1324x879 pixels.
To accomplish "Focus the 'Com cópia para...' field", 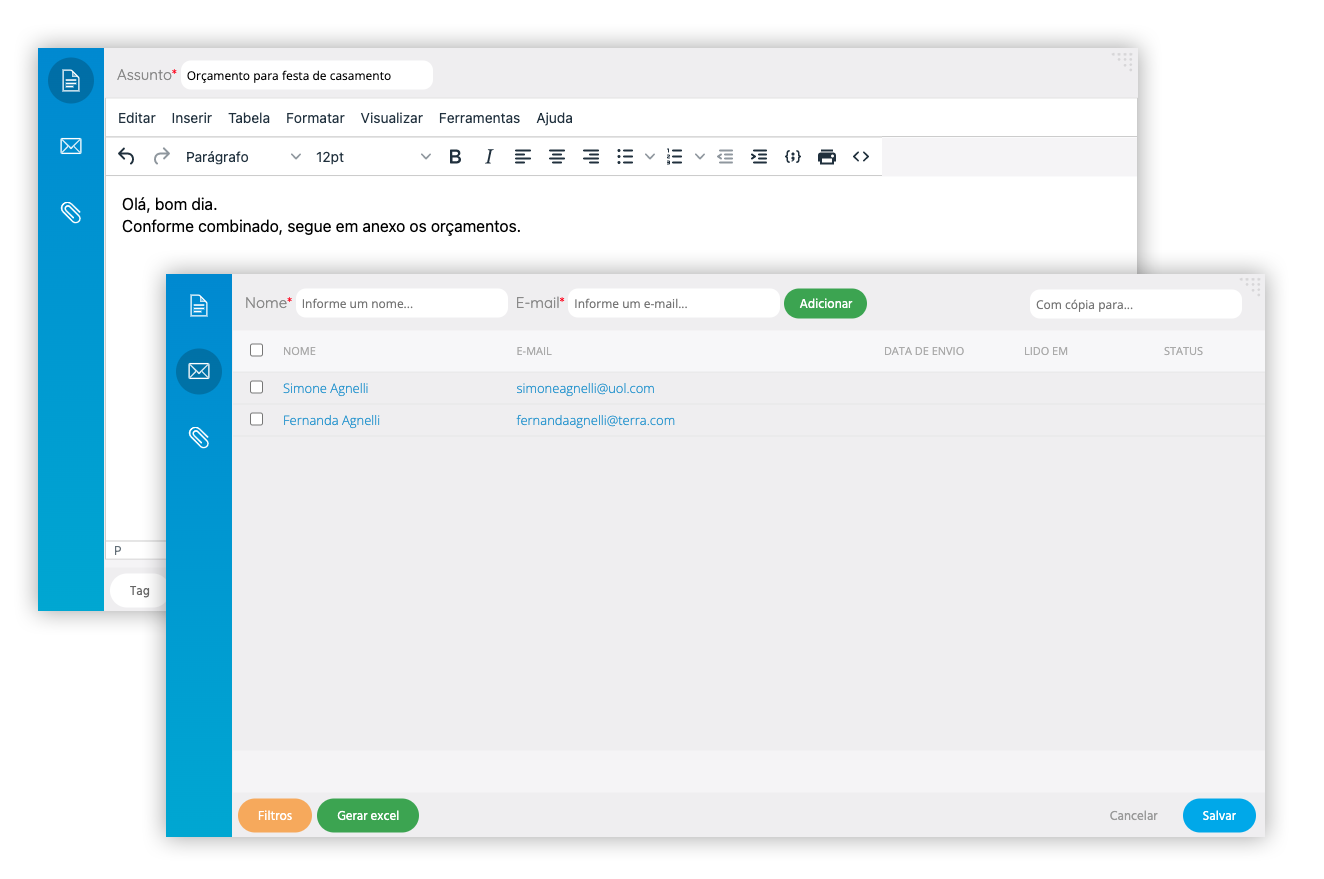I will [1136, 305].
